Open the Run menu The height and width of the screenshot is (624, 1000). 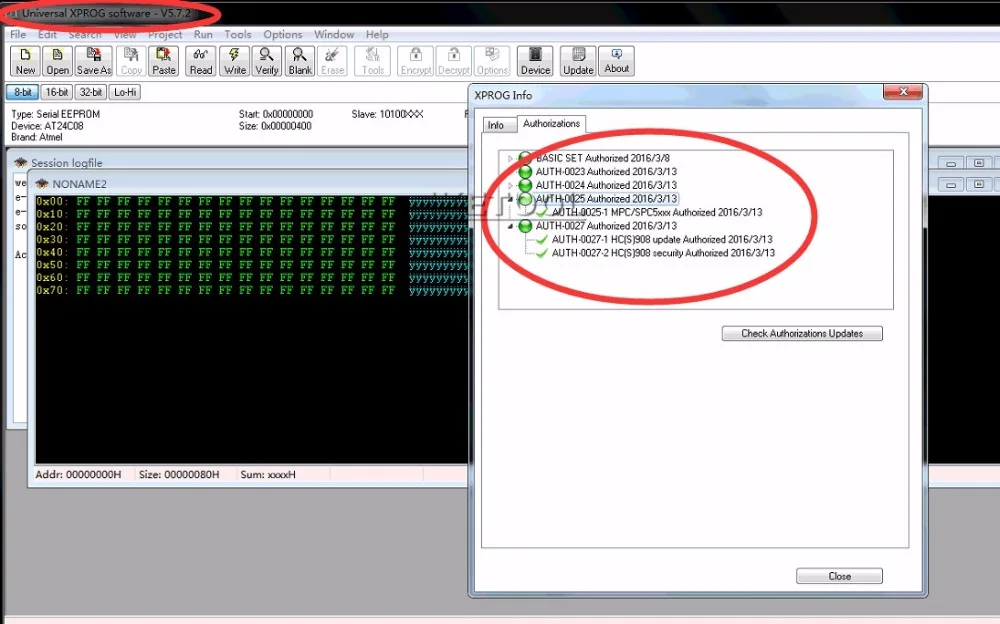203,34
